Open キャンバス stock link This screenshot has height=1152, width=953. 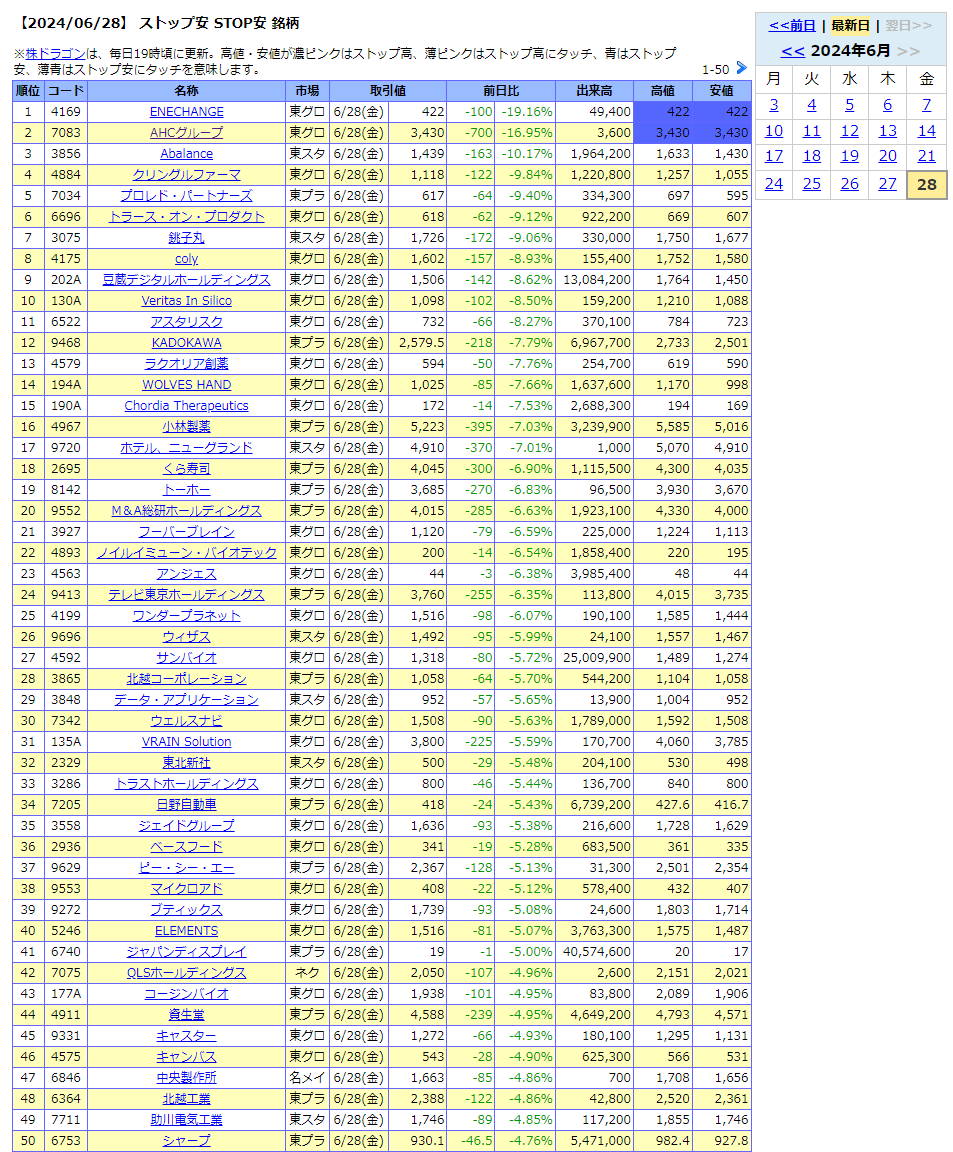[x=187, y=1057]
